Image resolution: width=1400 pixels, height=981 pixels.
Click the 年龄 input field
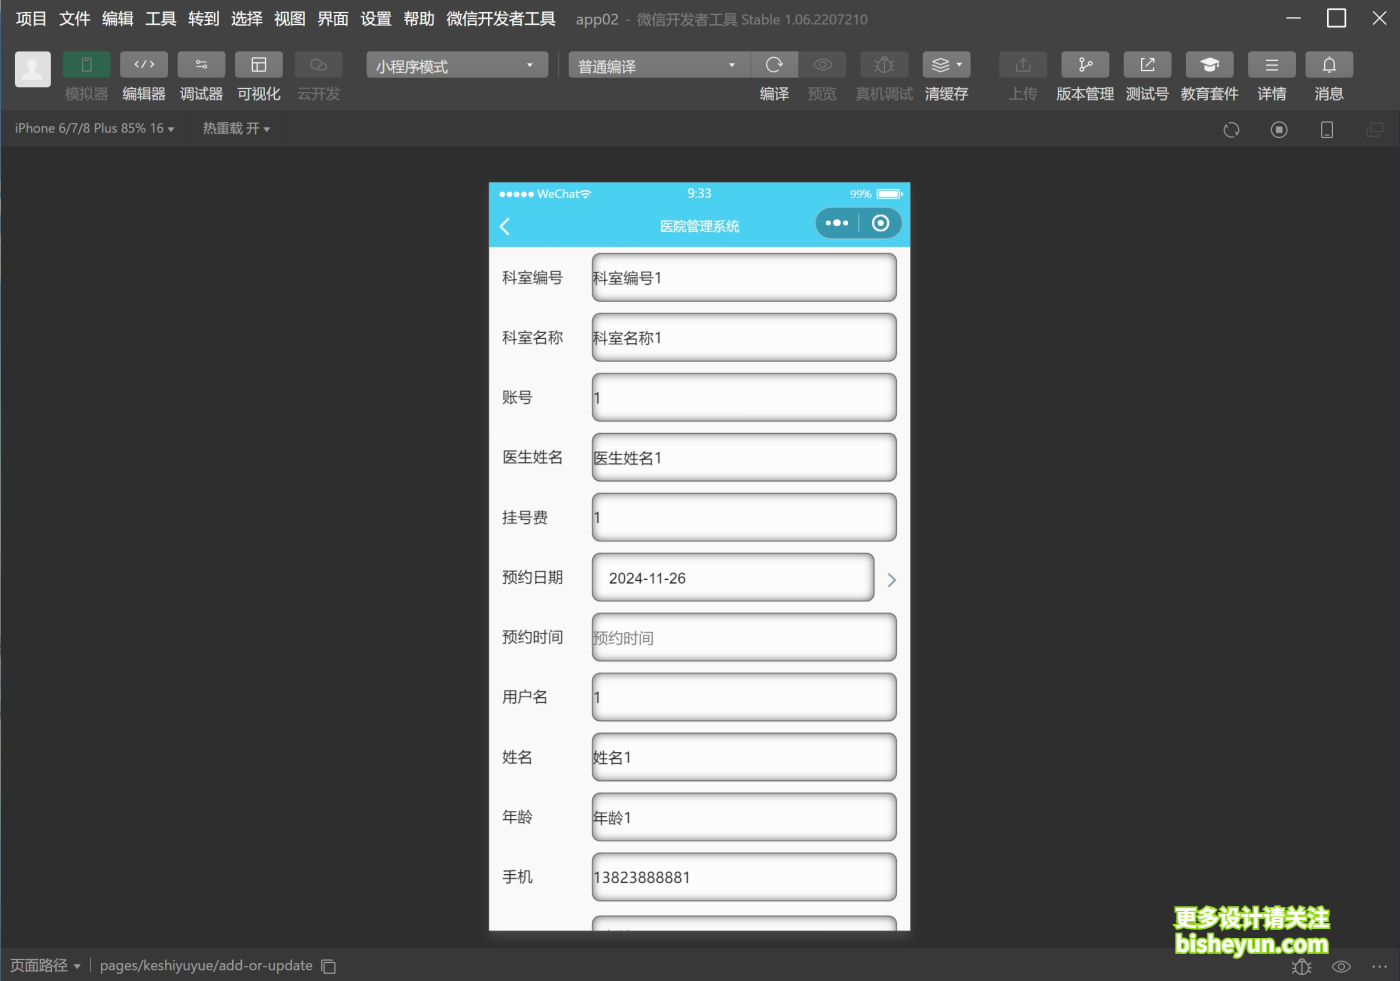pyautogui.click(x=744, y=817)
